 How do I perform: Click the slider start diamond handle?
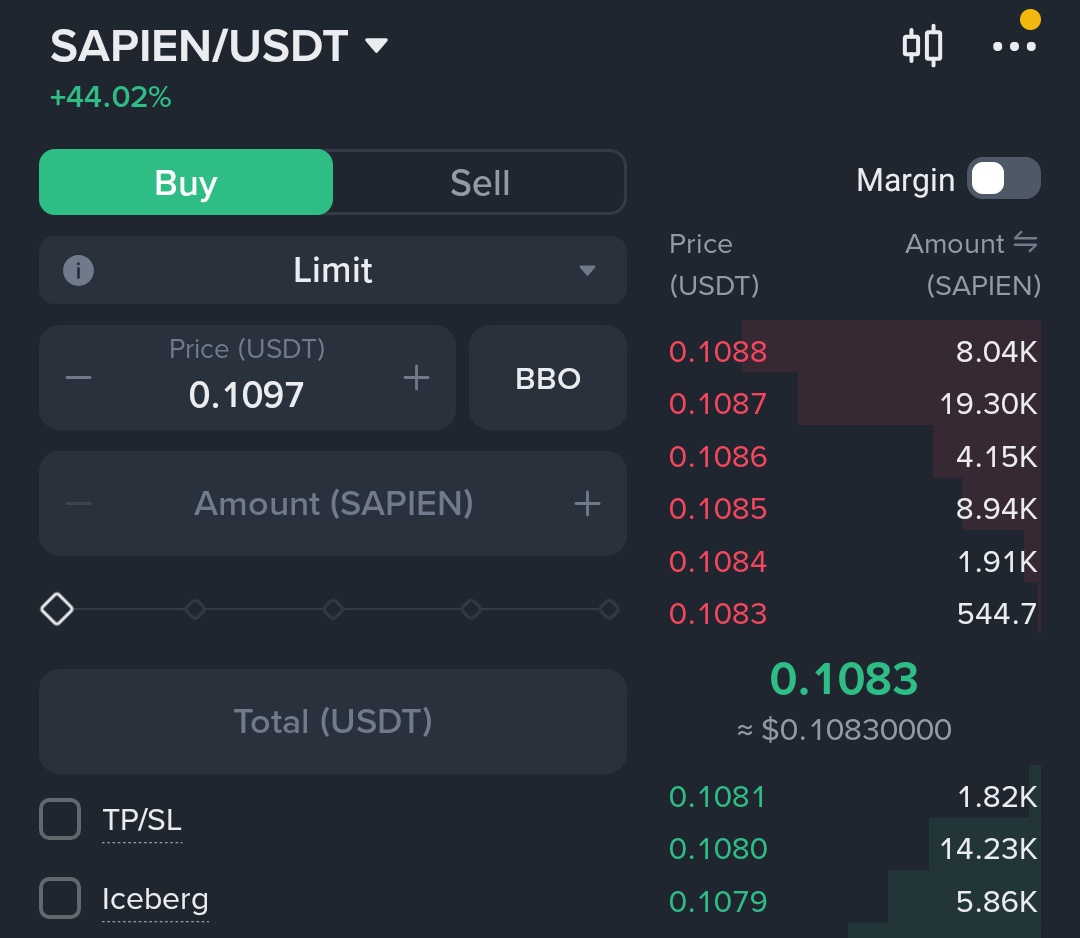point(57,609)
